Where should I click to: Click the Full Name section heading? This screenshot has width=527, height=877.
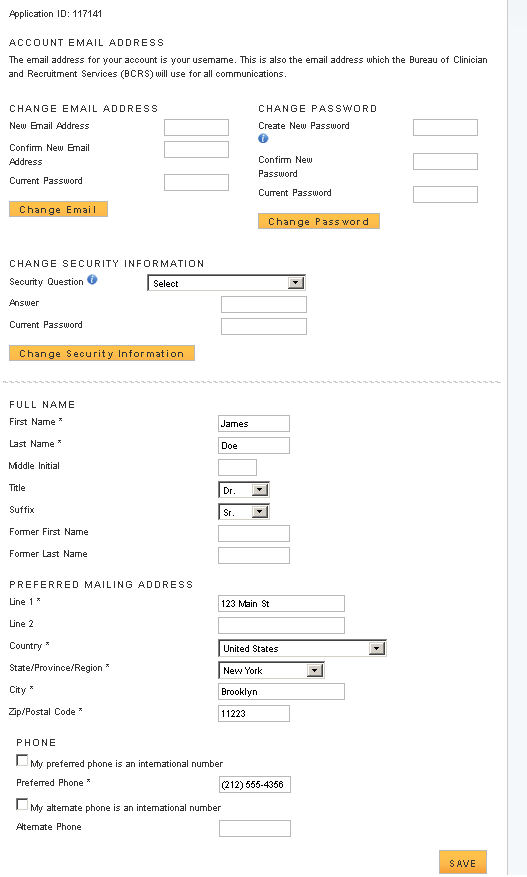42,404
